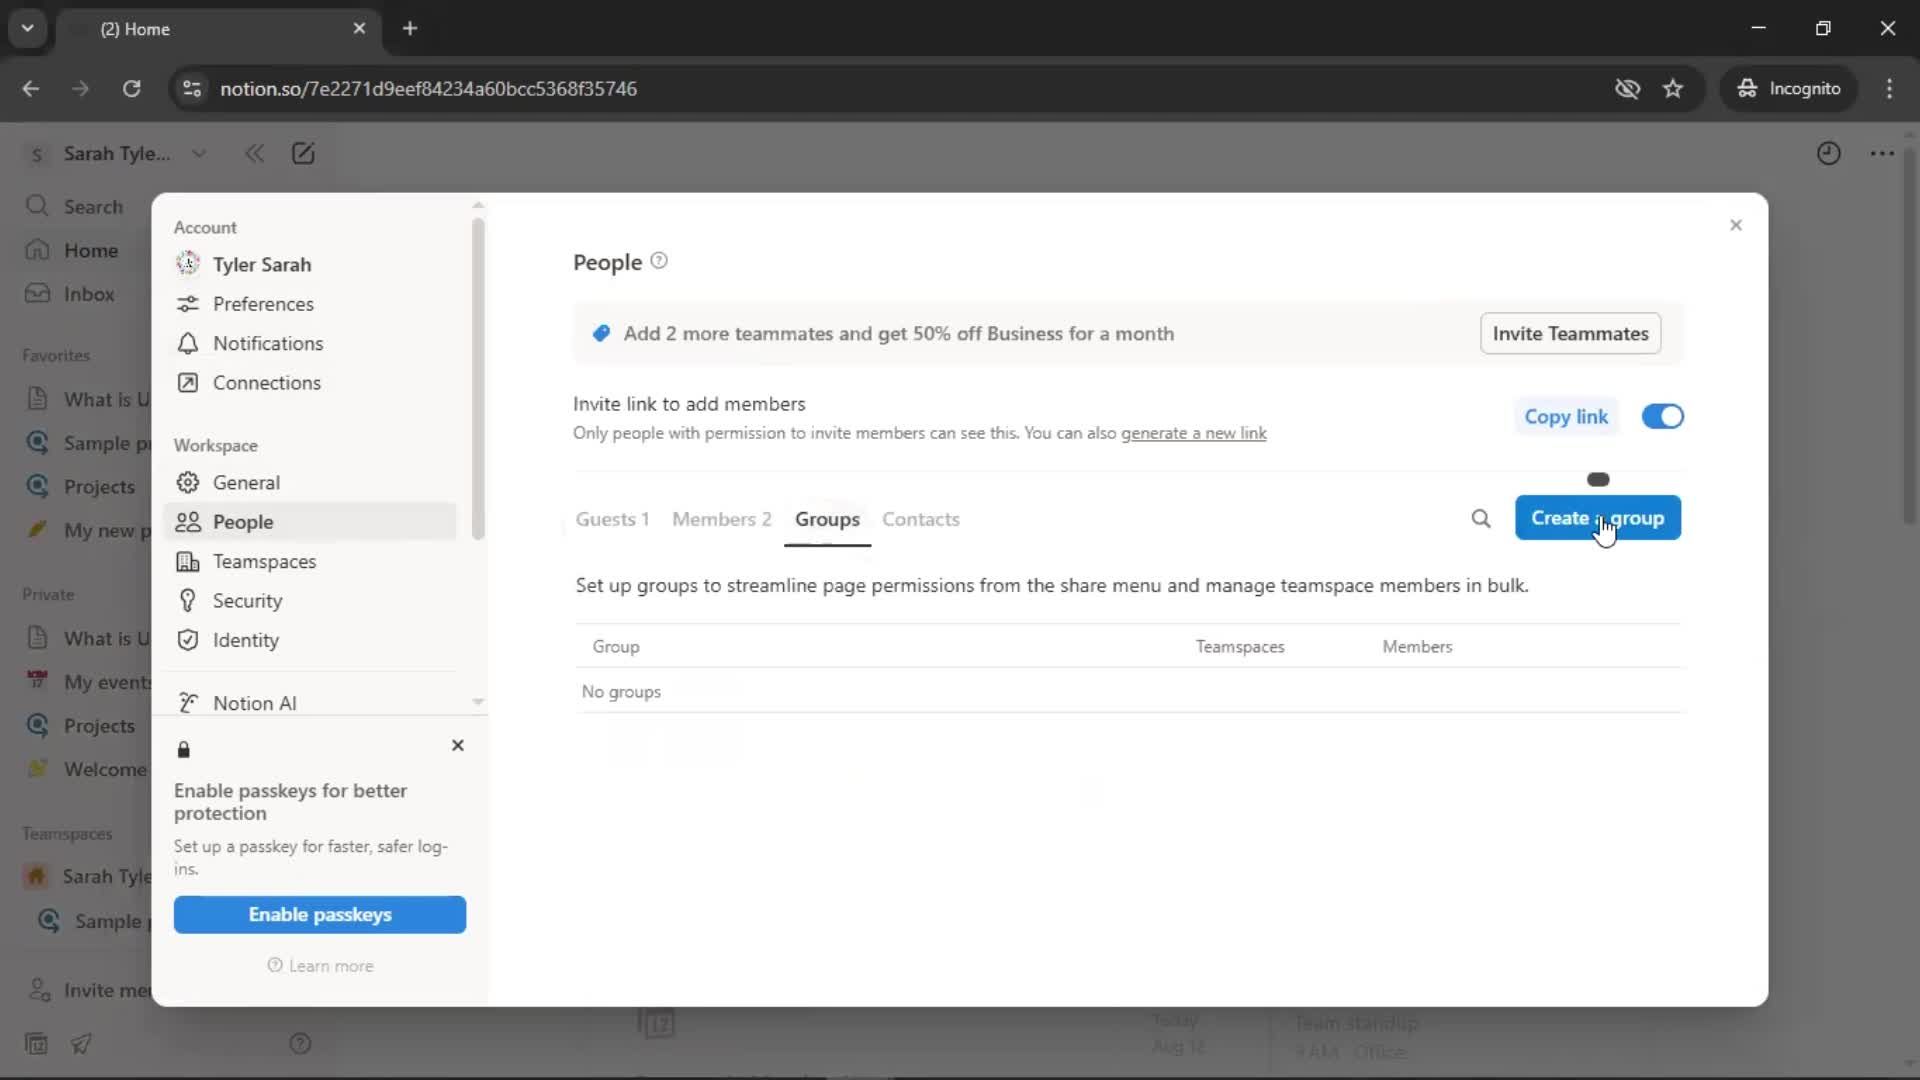
Task: Click the Teamspaces column header
Action: click(x=1240, y=647)
